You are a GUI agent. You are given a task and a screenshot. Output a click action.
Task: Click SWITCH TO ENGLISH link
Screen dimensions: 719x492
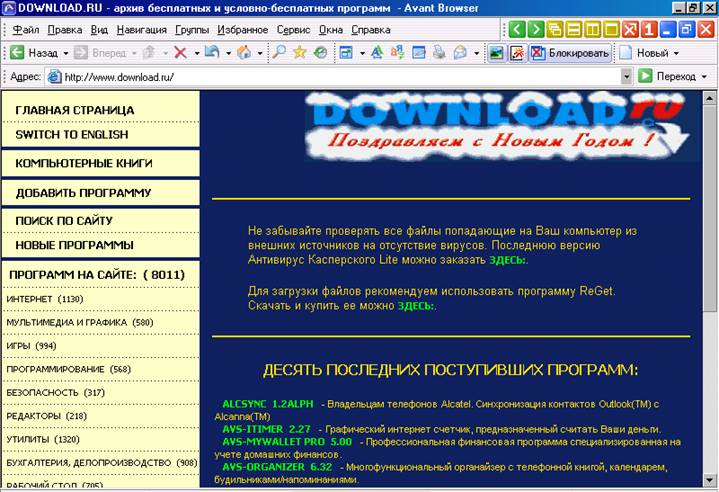tap(72, 135)
